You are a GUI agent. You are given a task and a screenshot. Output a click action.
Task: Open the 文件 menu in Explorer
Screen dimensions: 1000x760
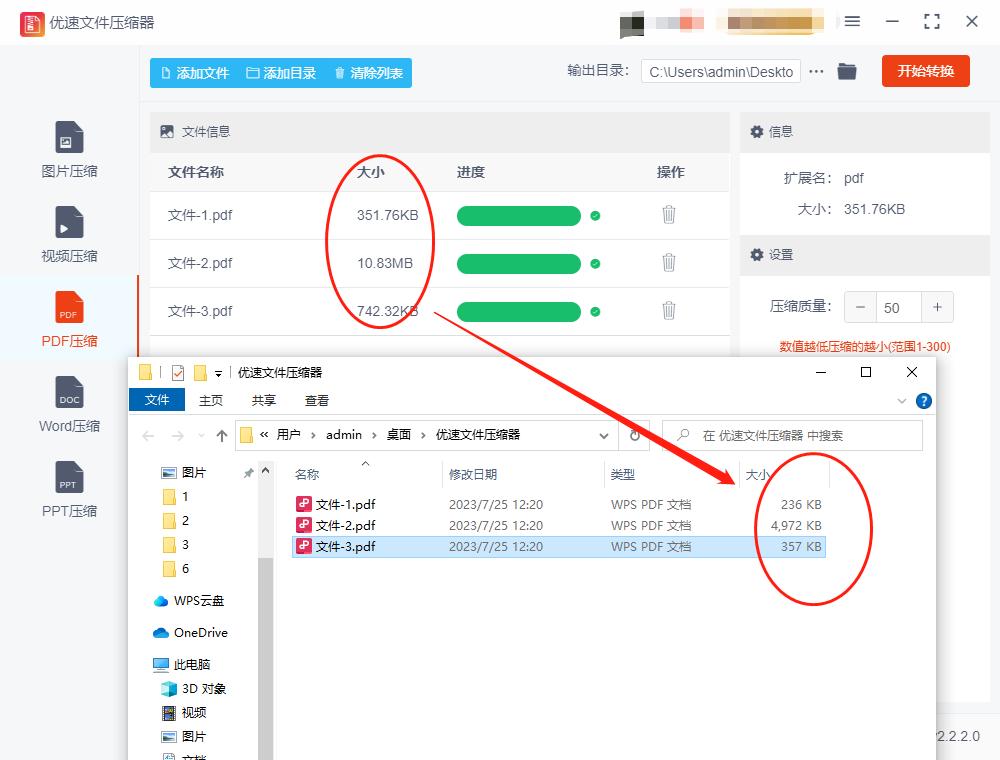pyautogui.click(x=156, y=400)
